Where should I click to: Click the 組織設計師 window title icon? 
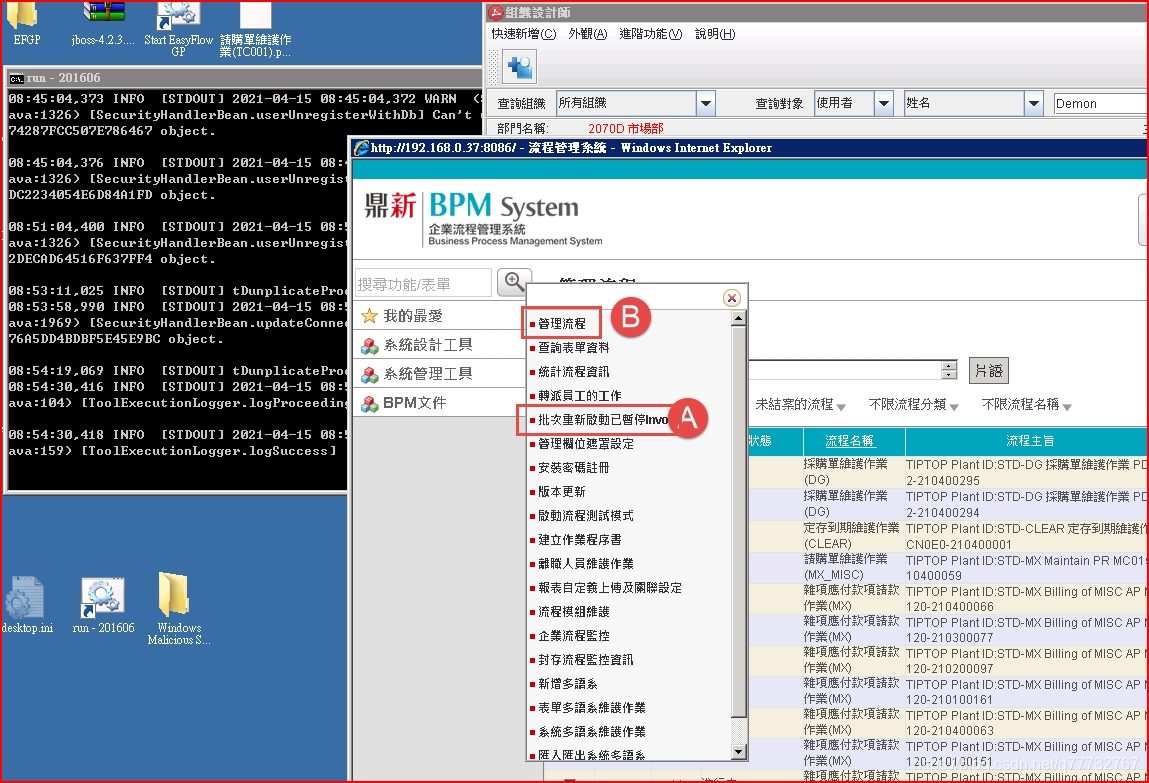(496, 12)
